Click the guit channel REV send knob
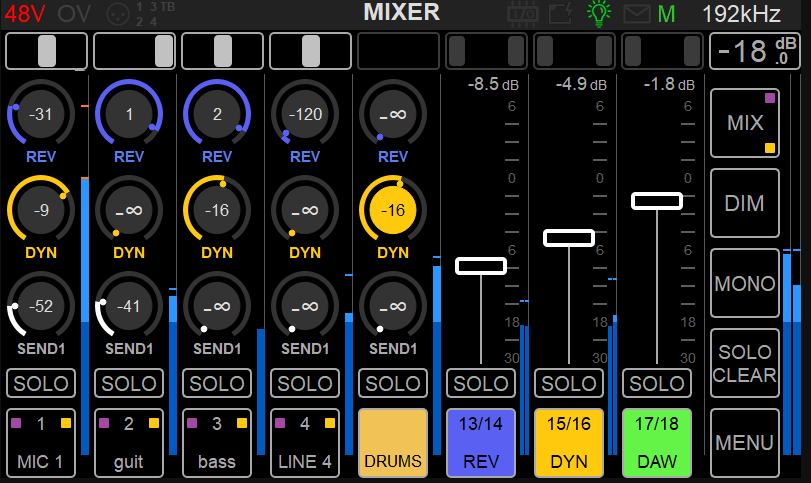811x483 pixels. [129, 115]
